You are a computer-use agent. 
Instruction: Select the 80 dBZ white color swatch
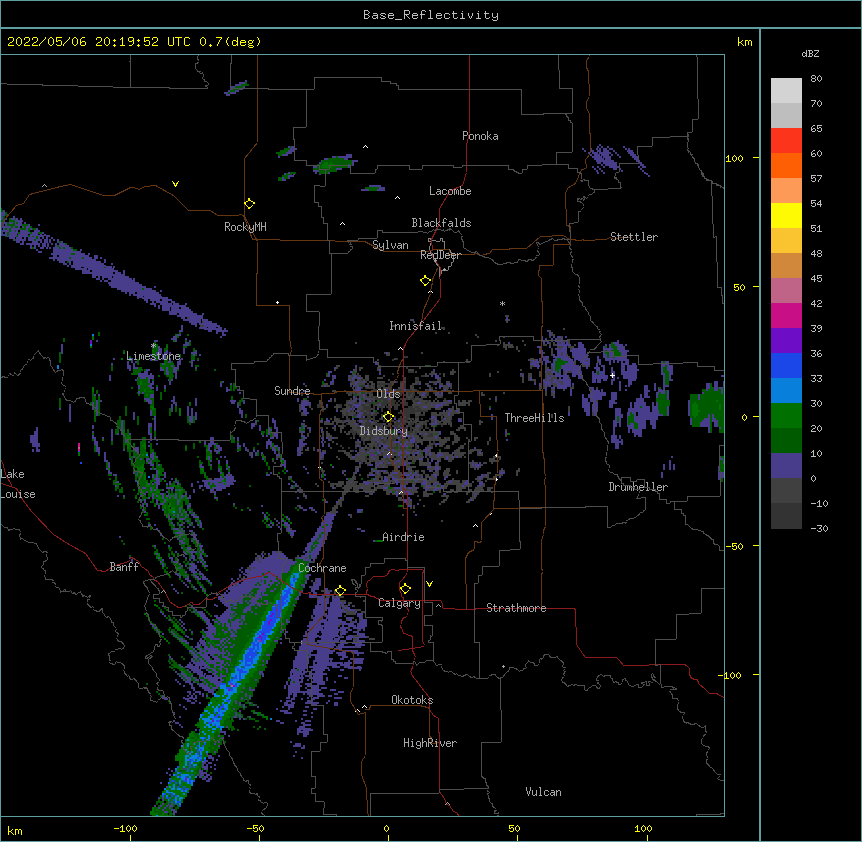pyautogui.click(x=786, y=91)
